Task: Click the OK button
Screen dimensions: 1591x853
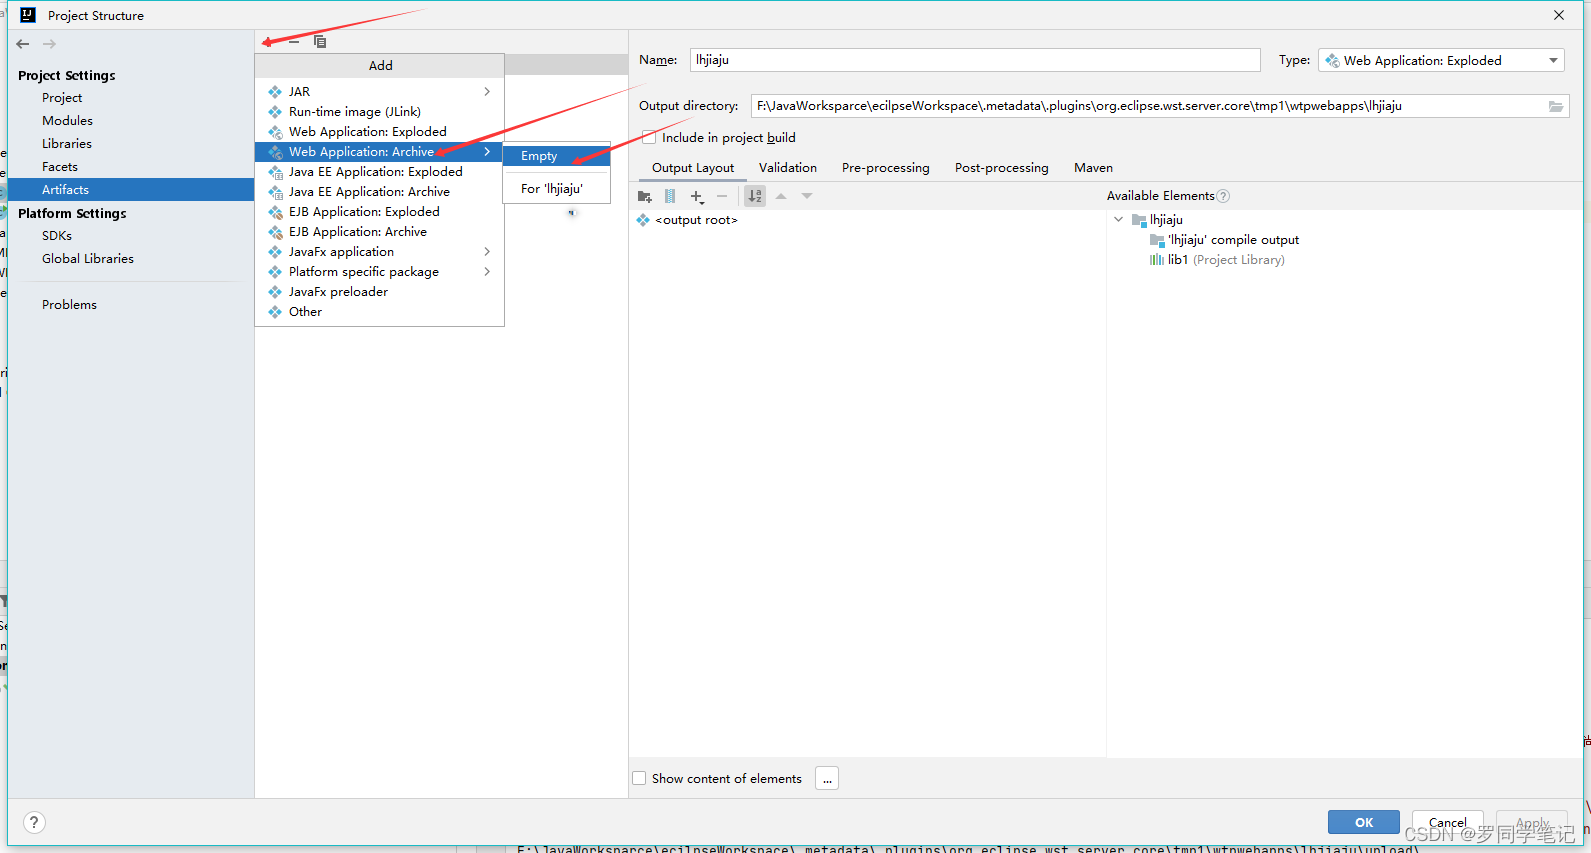Action: tap(1364, 822)
